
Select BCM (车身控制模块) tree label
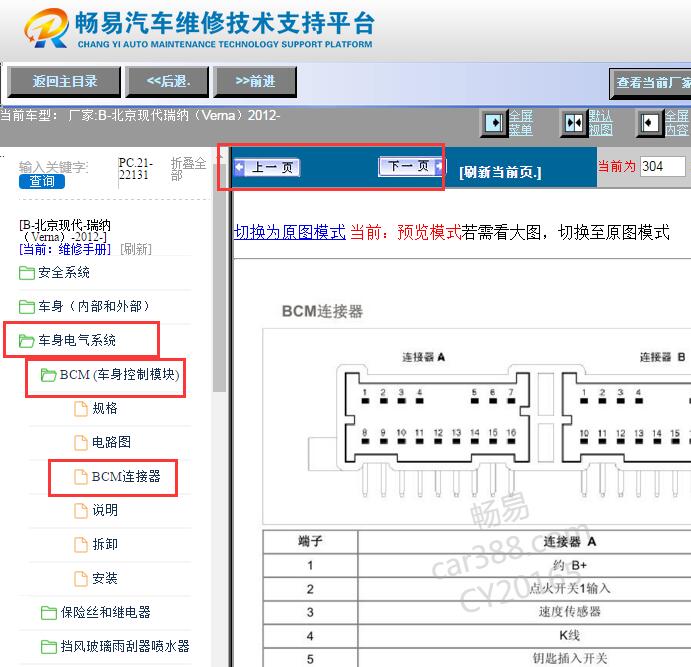point(119,375)
